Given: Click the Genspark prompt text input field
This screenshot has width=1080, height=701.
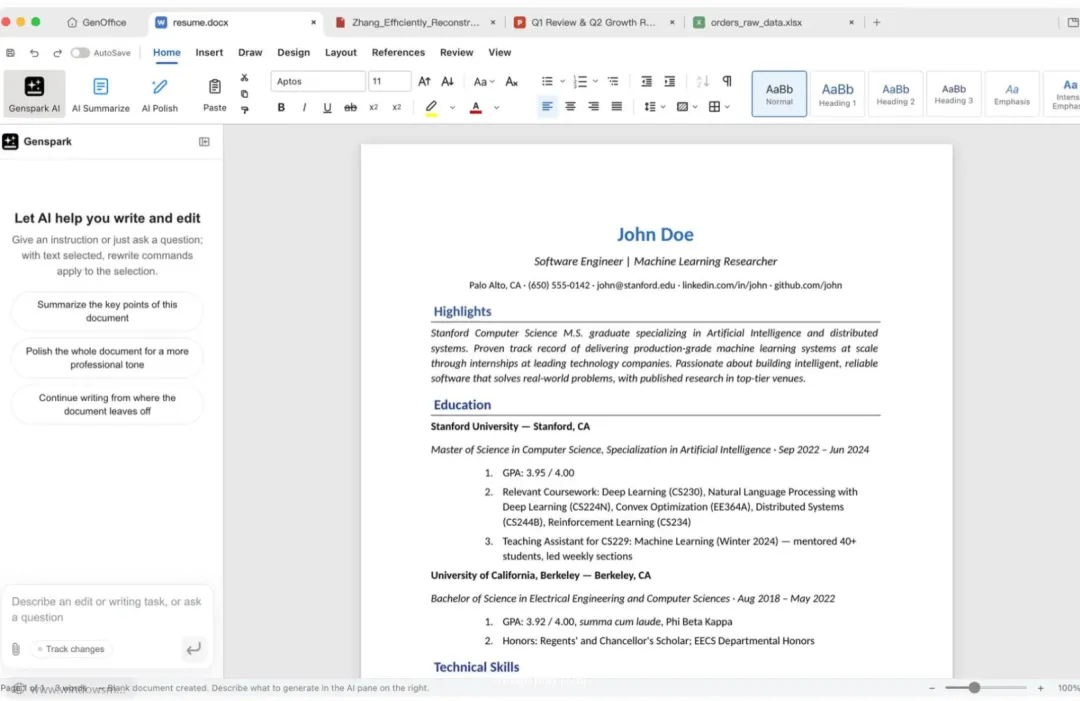Looking at the screenshot, I should click(107, 609).
